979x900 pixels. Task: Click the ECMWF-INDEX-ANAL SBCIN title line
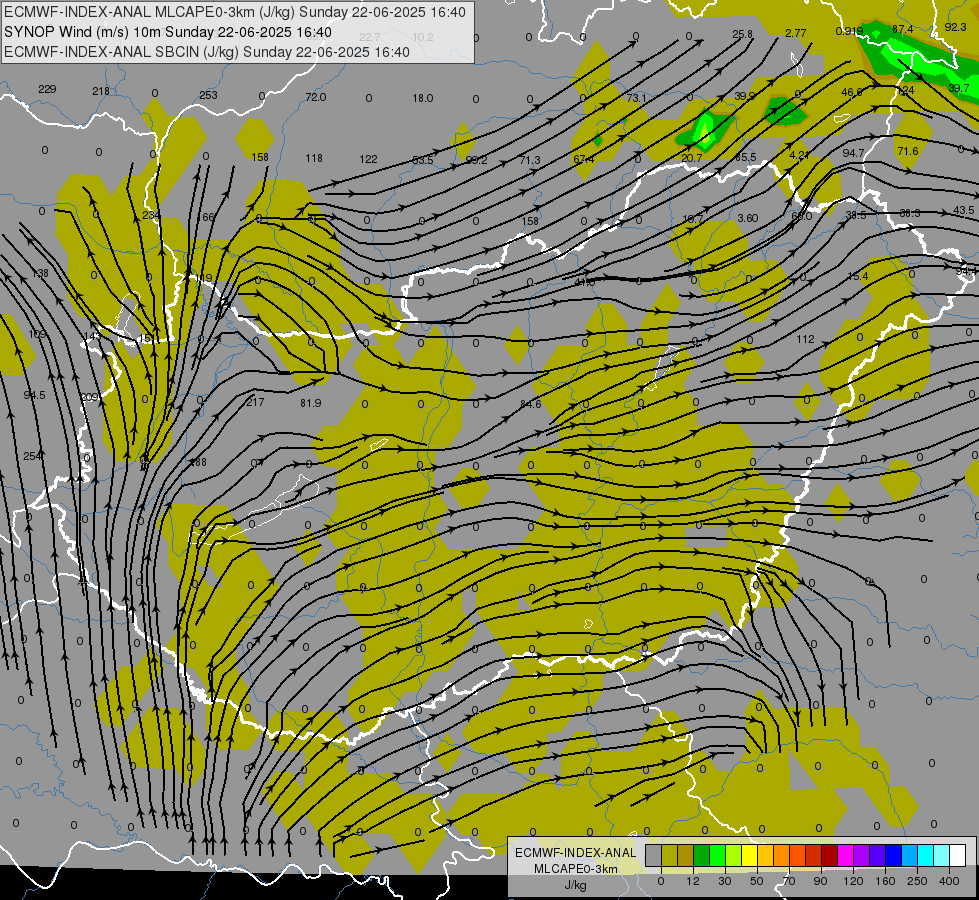207,52
